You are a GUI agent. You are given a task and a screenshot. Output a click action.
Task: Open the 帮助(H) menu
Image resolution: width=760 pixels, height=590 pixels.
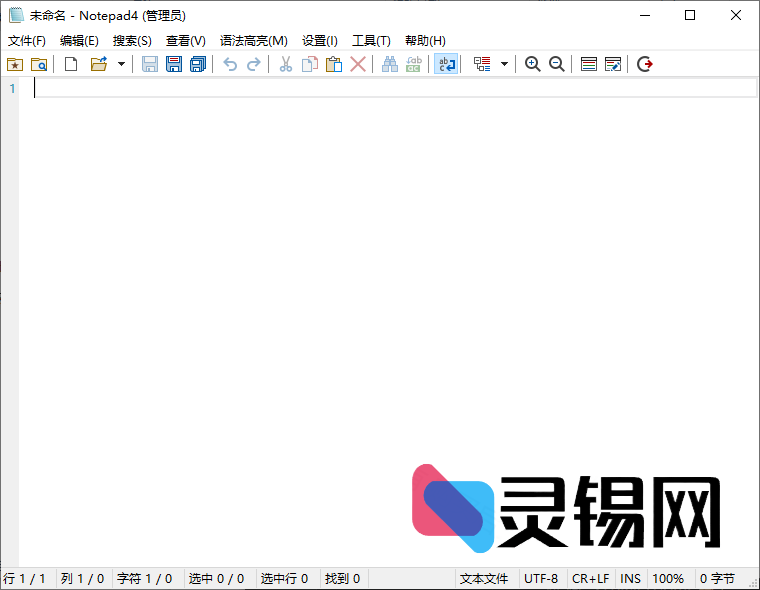(425, 41)
